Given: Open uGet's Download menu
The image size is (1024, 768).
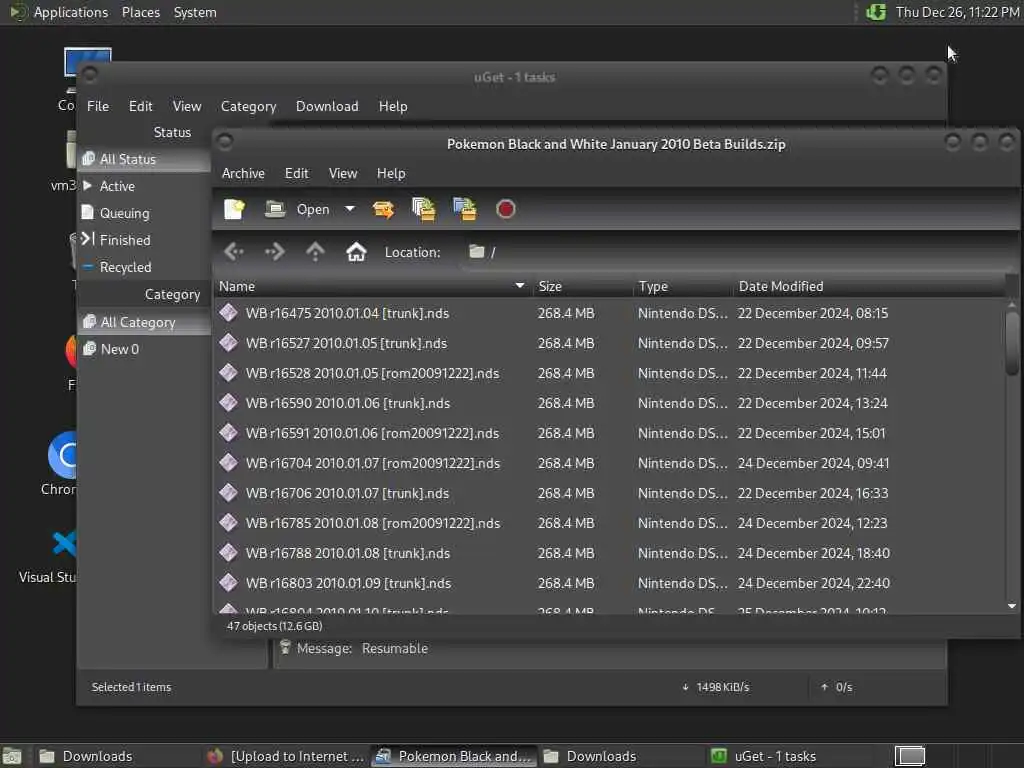Looking at the screenshot, I should pyautogui.click(x=327, y=106).
